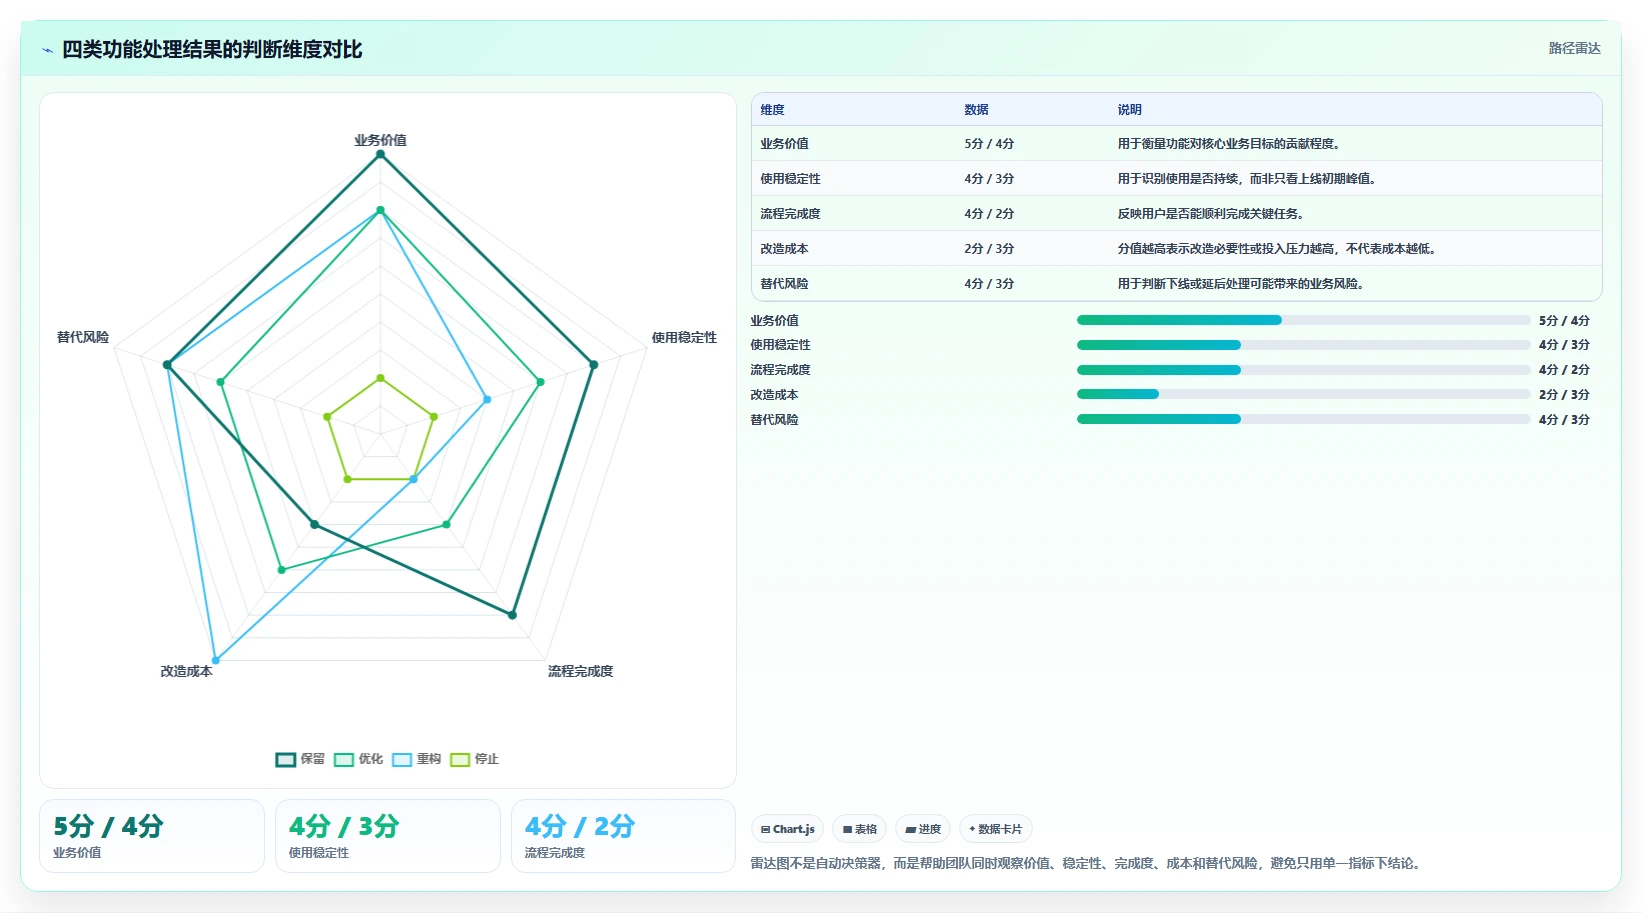Toggle the 优化 legend item
Viewport: 1642px width, 913px height.
[358, 759]
